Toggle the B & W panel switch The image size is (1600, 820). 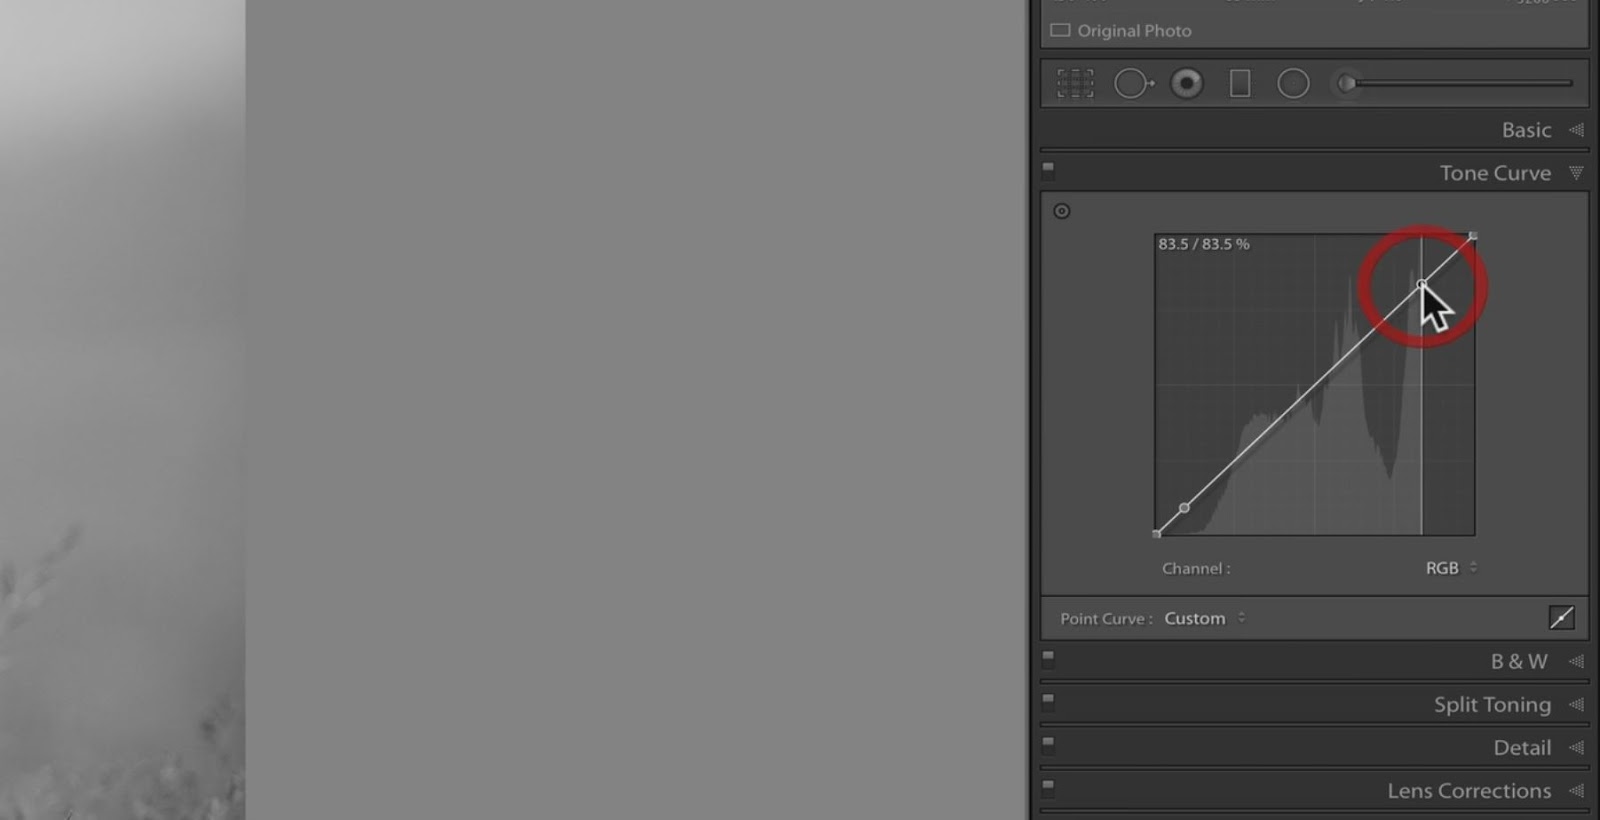1048,659
